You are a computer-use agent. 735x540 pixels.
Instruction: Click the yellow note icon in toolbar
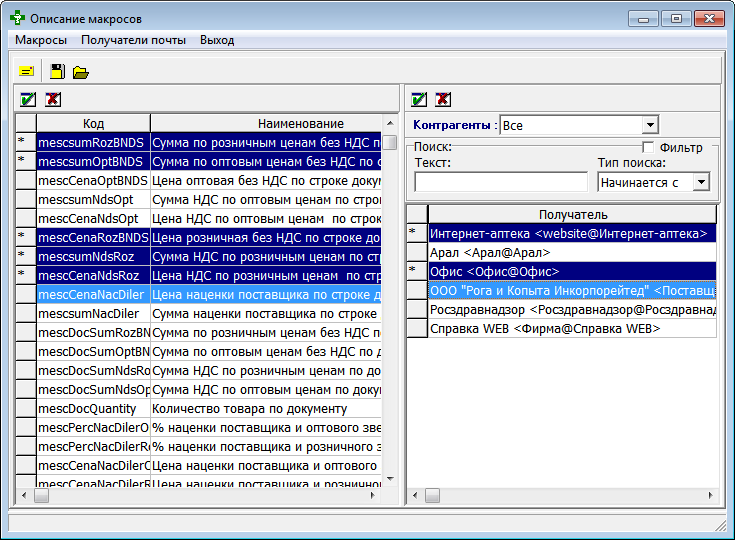click(26, 71)
